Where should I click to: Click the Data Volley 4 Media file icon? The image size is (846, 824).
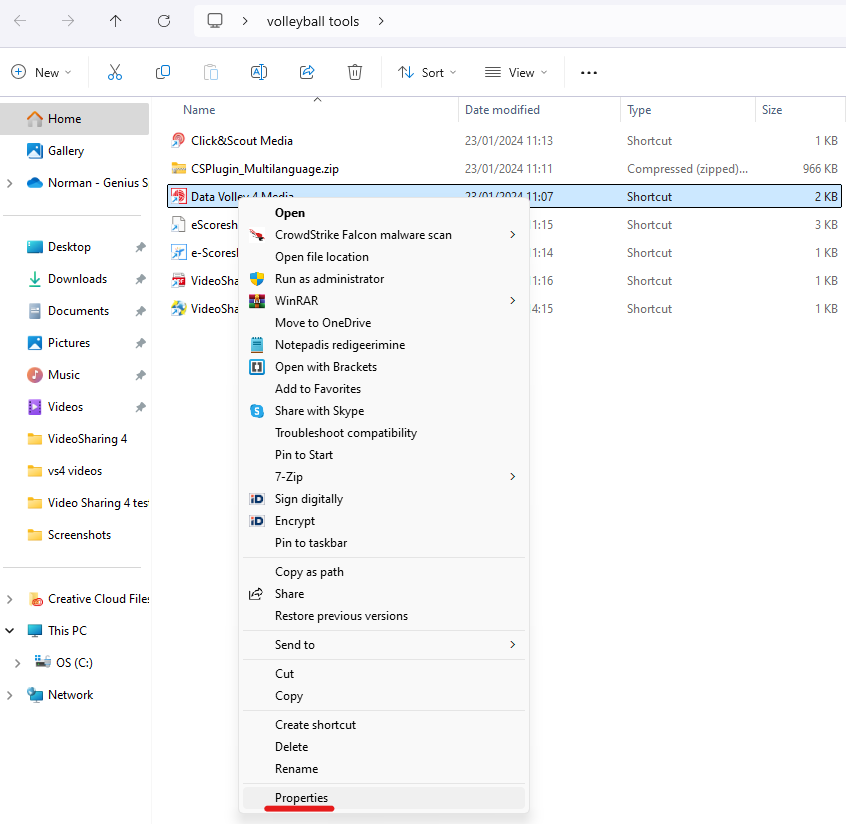tap(179, 196)
